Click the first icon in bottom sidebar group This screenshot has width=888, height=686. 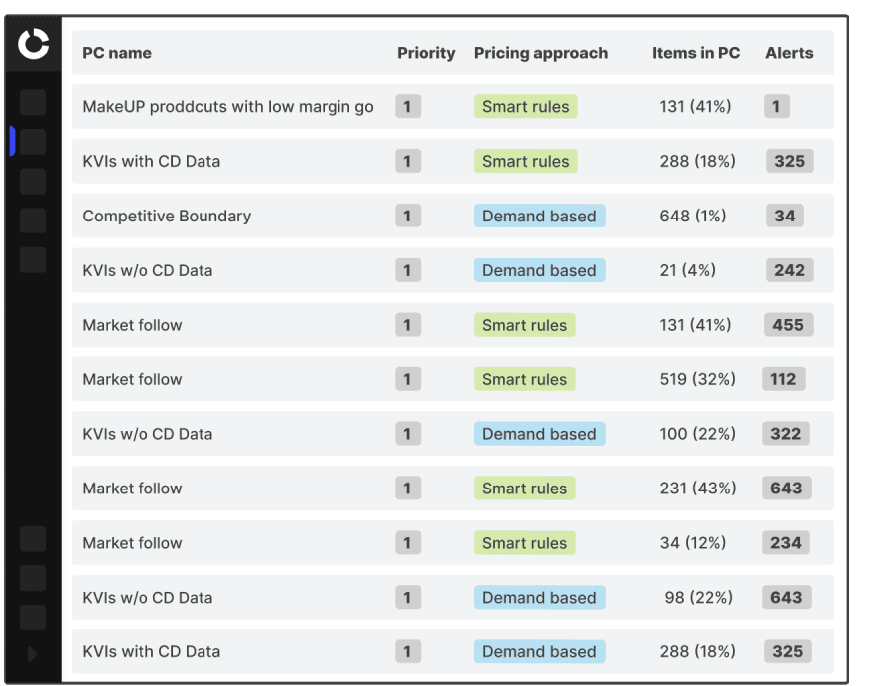(x=33, y=539)
